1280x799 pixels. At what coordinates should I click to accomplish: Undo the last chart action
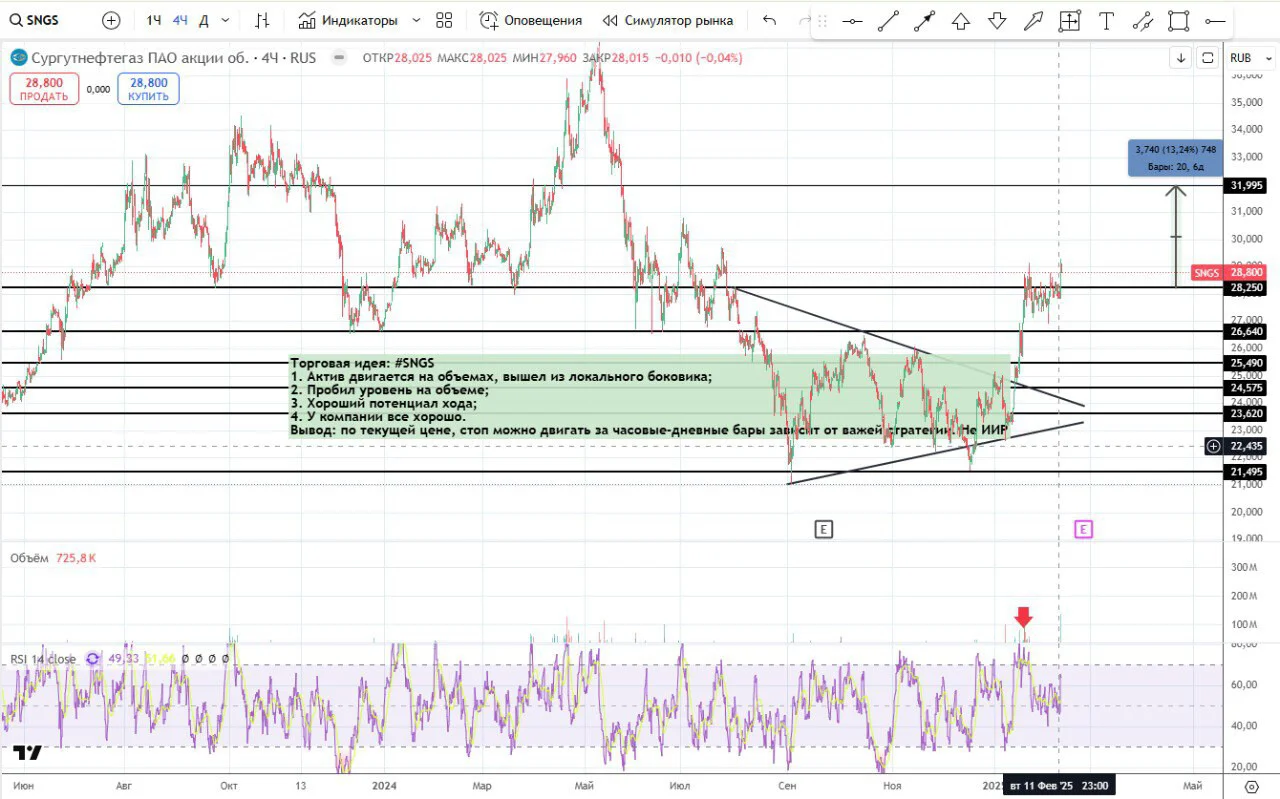coord(769,20)
